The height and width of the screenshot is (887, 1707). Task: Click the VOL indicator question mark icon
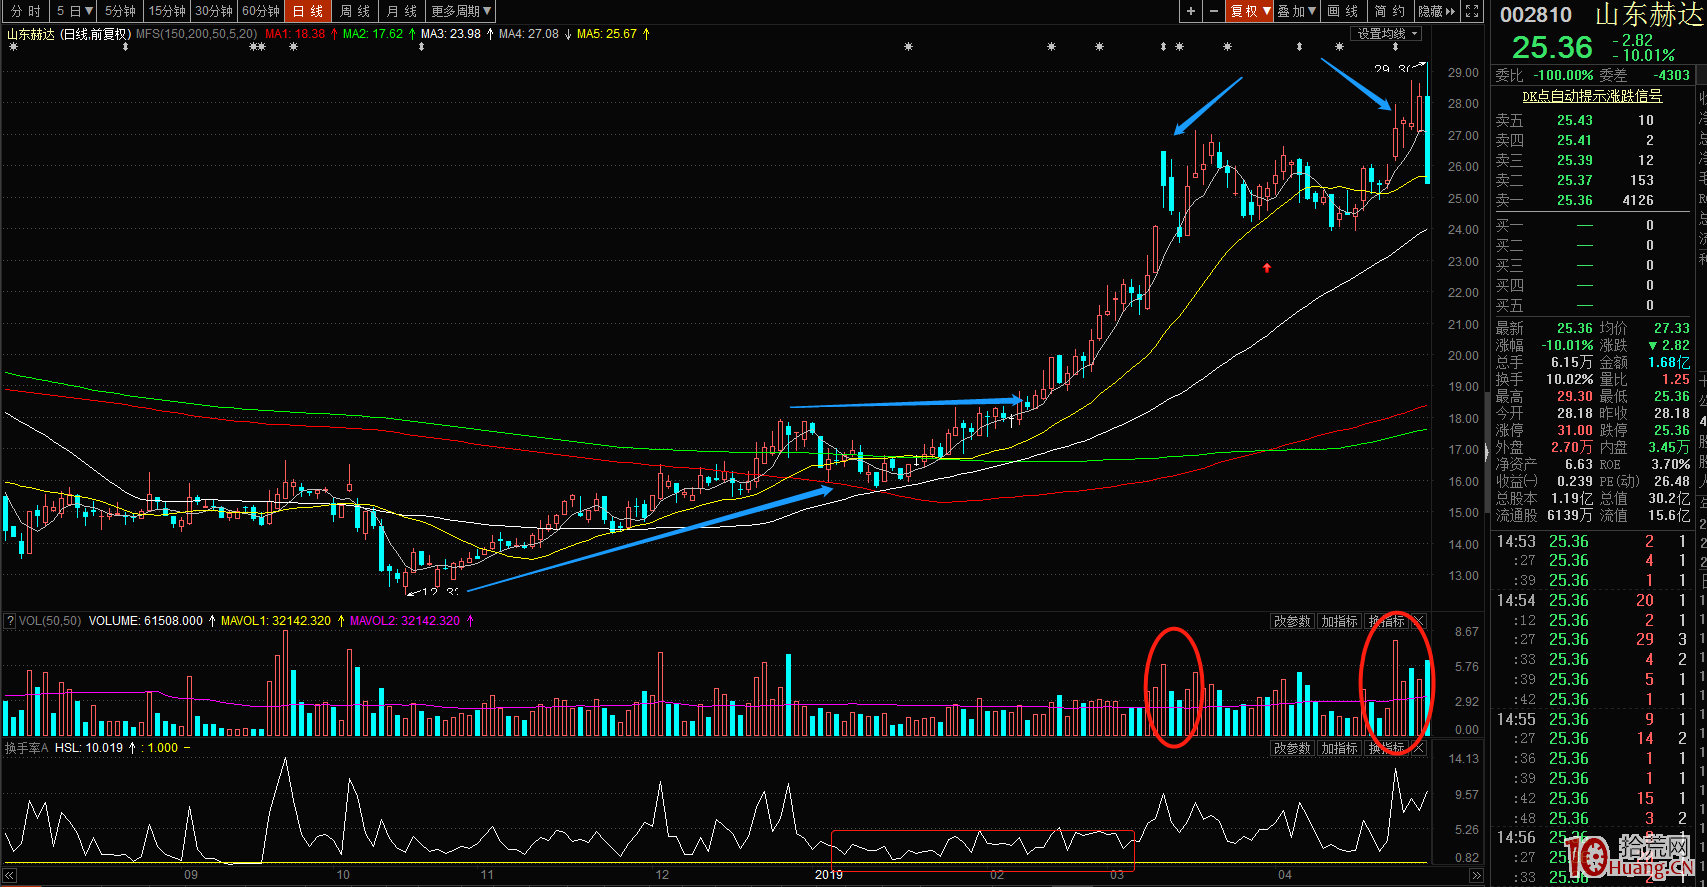pos(10,621)
